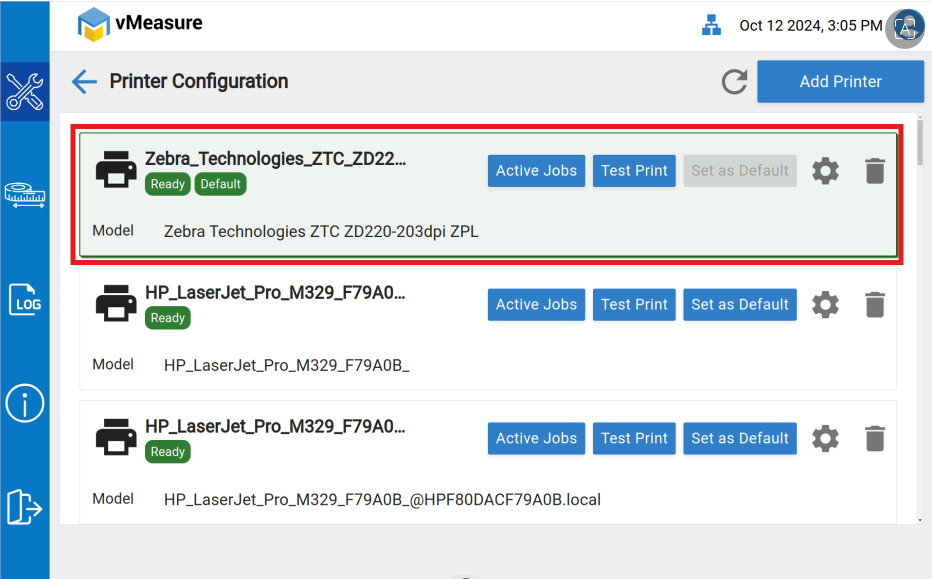Refresh the printer list

(735, 82)
